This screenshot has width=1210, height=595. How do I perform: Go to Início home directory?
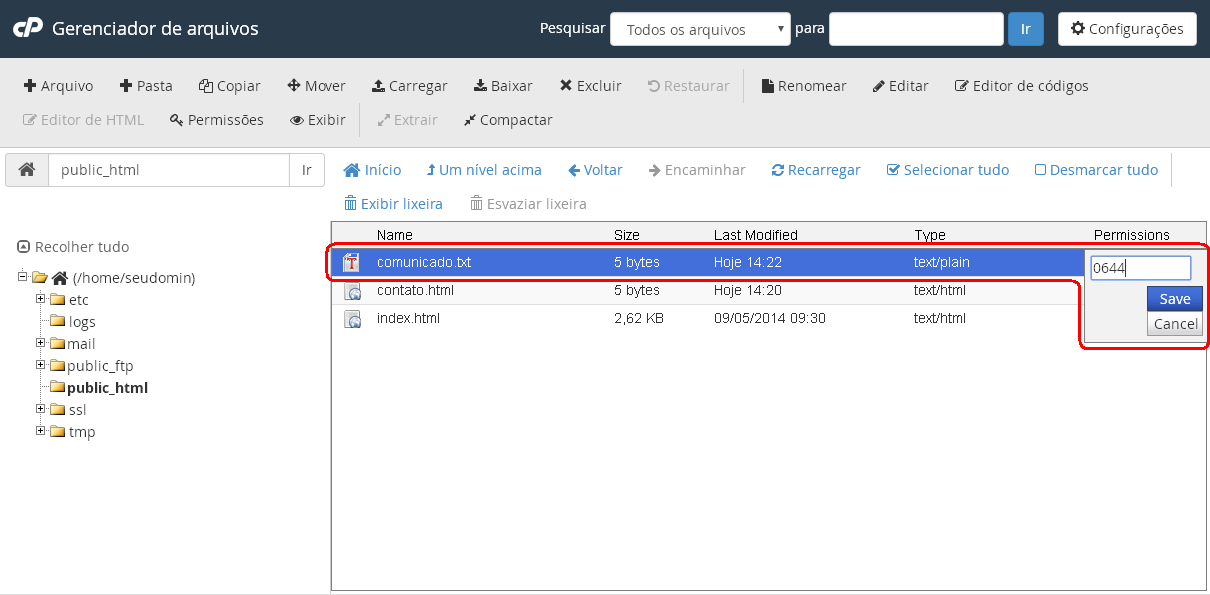coord(372,170)
